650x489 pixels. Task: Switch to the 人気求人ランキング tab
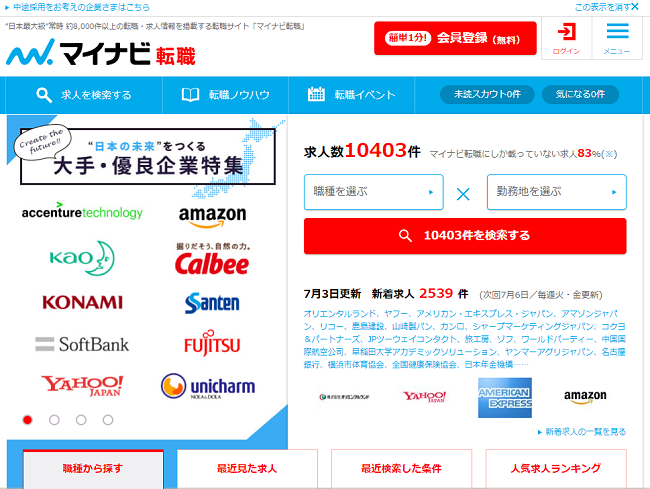coord(556,469)
